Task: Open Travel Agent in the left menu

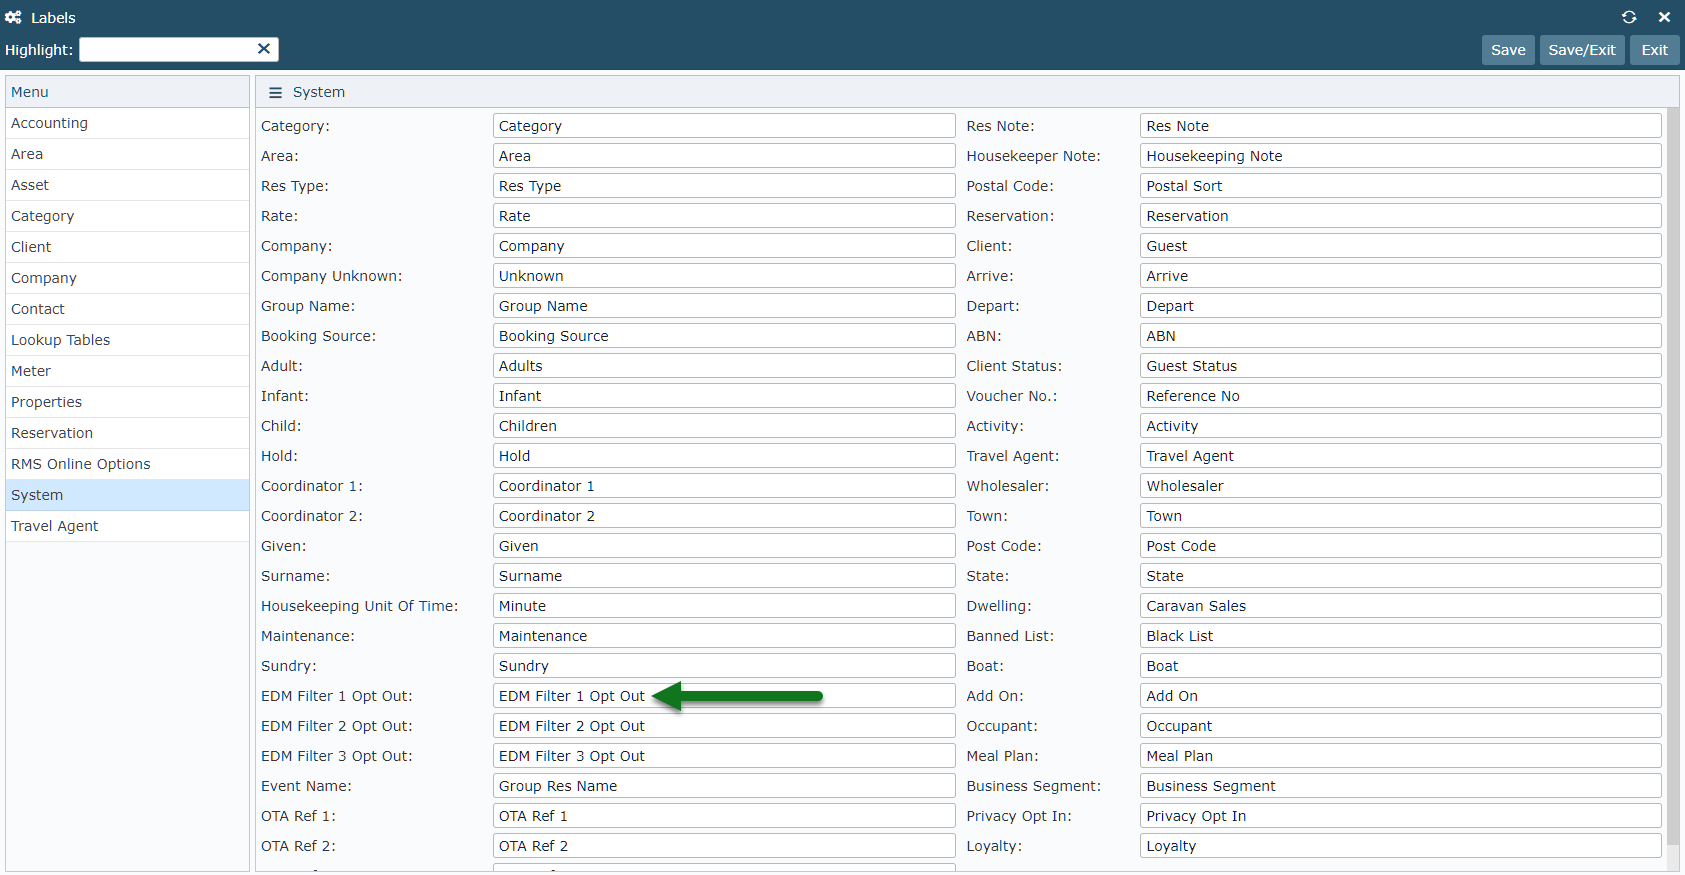Action: pos(127,526)
